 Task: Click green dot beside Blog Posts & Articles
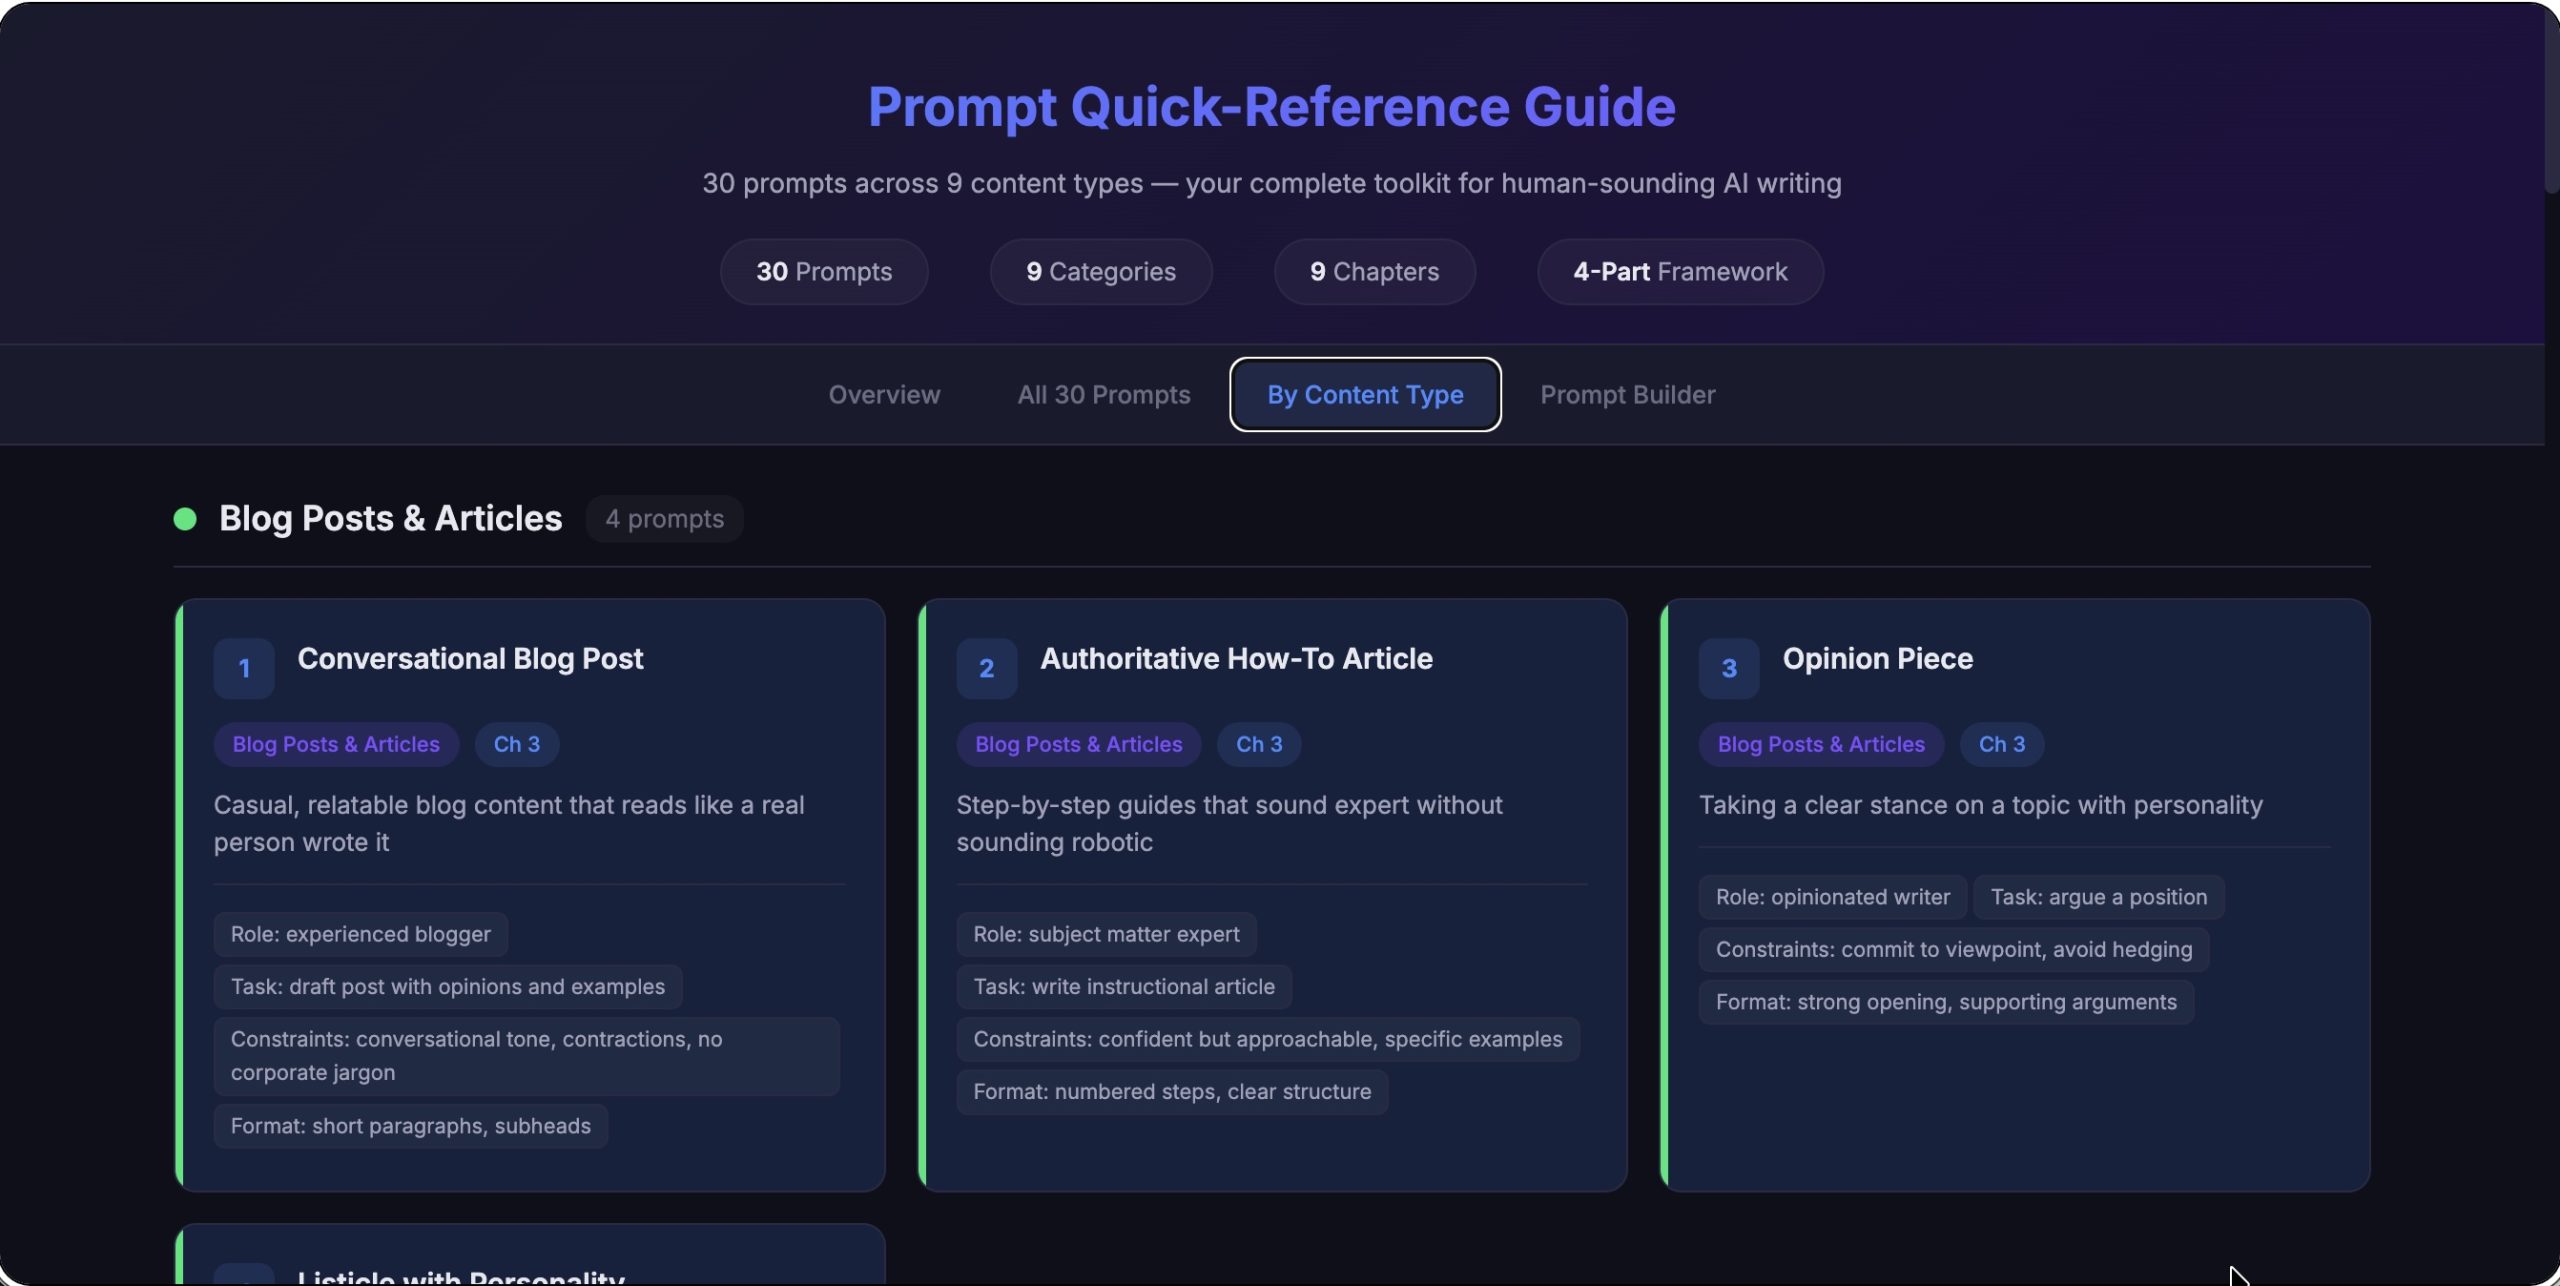coord(185,518)
